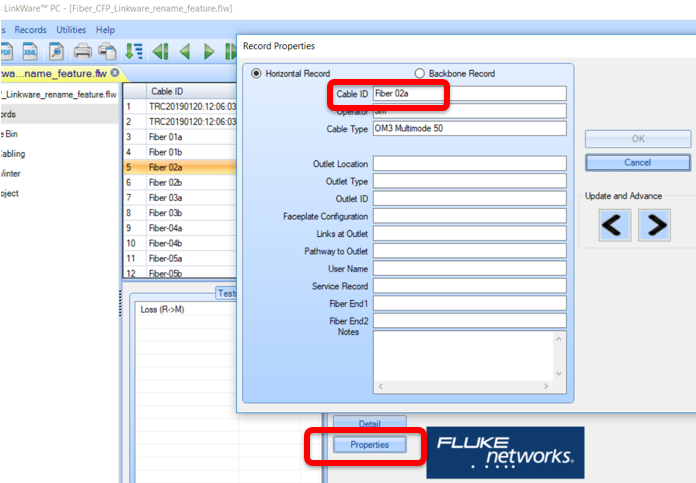Go to previous record using green arrow
Viewport: 696px width, 483px height.
coord(185,51)
